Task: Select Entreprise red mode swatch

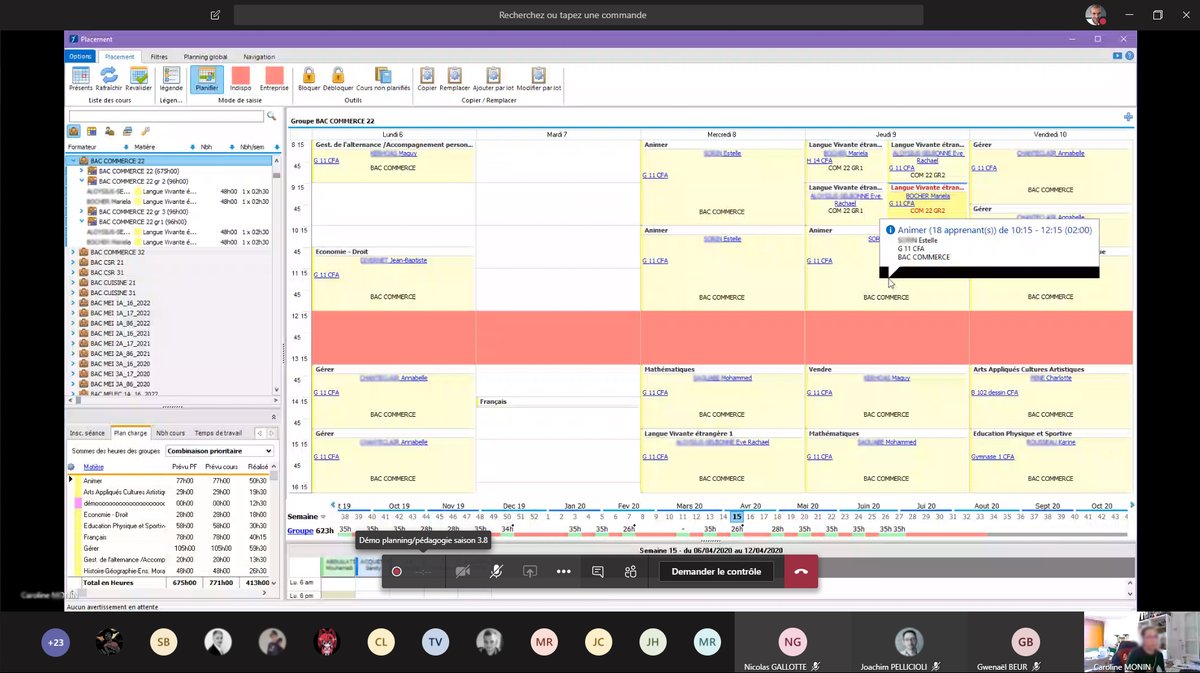Action: pyautogui.click(x=275, y=75)
